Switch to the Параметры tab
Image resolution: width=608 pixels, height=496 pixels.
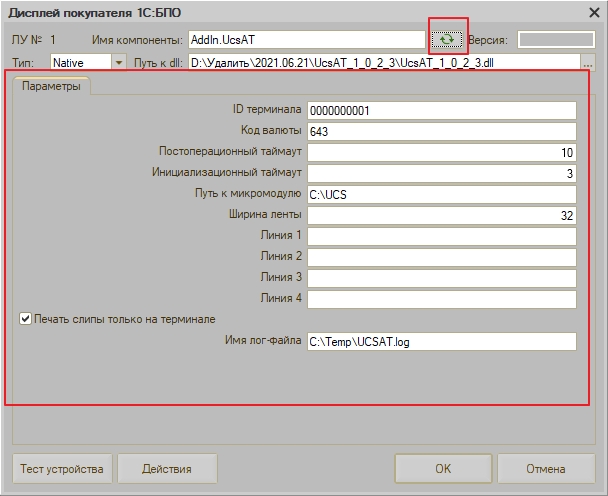click(x=52, y=86)
